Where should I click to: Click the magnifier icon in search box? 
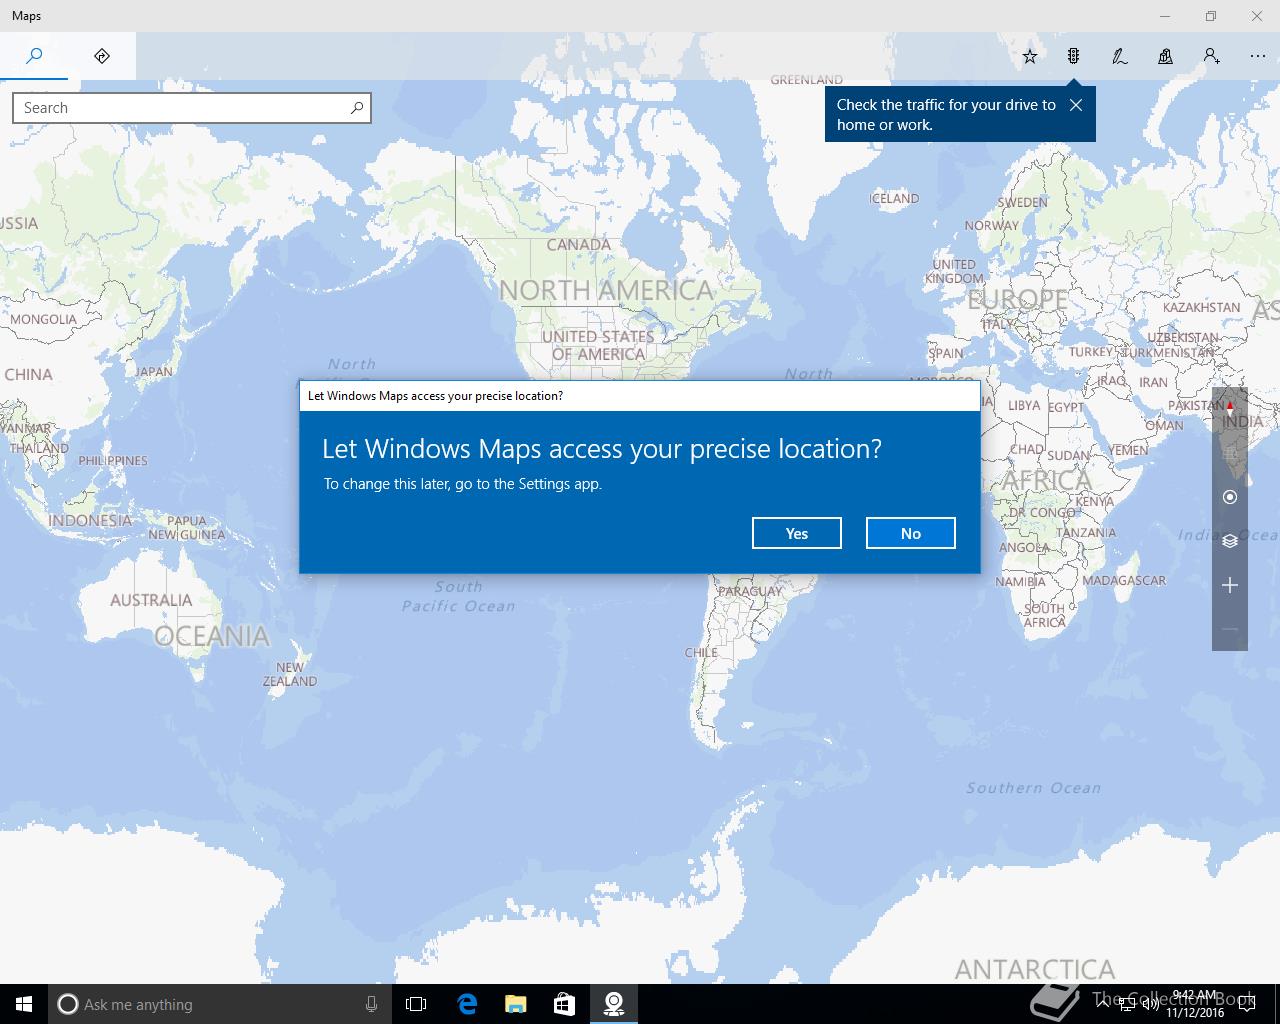(x=357, y=108)
